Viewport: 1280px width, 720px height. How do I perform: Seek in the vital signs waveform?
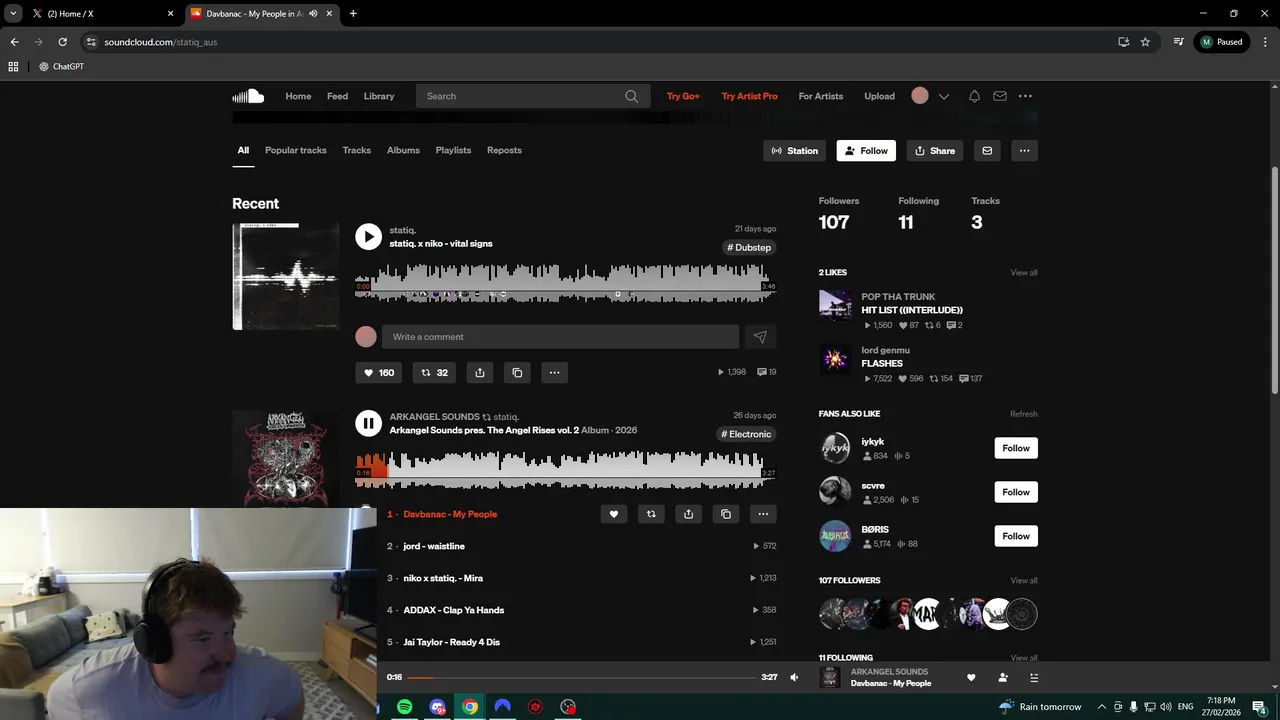pyautogui.click(x=566, y=283)
